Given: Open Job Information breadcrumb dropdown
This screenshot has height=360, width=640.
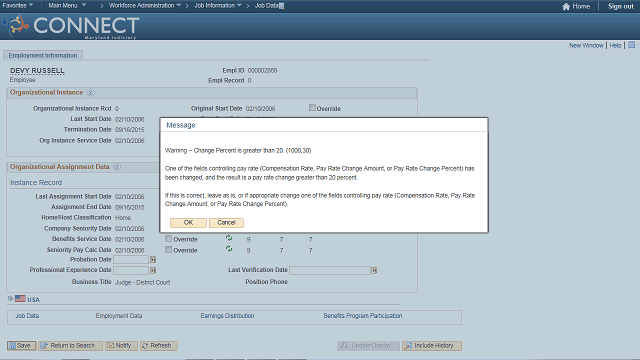Looking at the screenshot, I should click(x=218, y=6).
